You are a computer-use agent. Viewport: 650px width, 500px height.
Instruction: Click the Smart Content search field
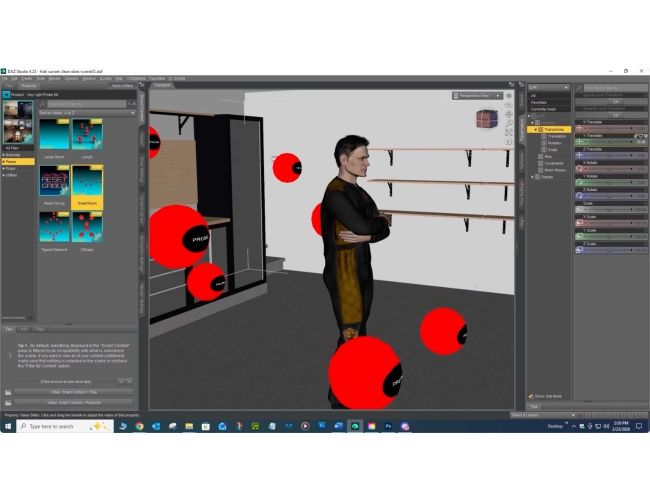point(87,104)
